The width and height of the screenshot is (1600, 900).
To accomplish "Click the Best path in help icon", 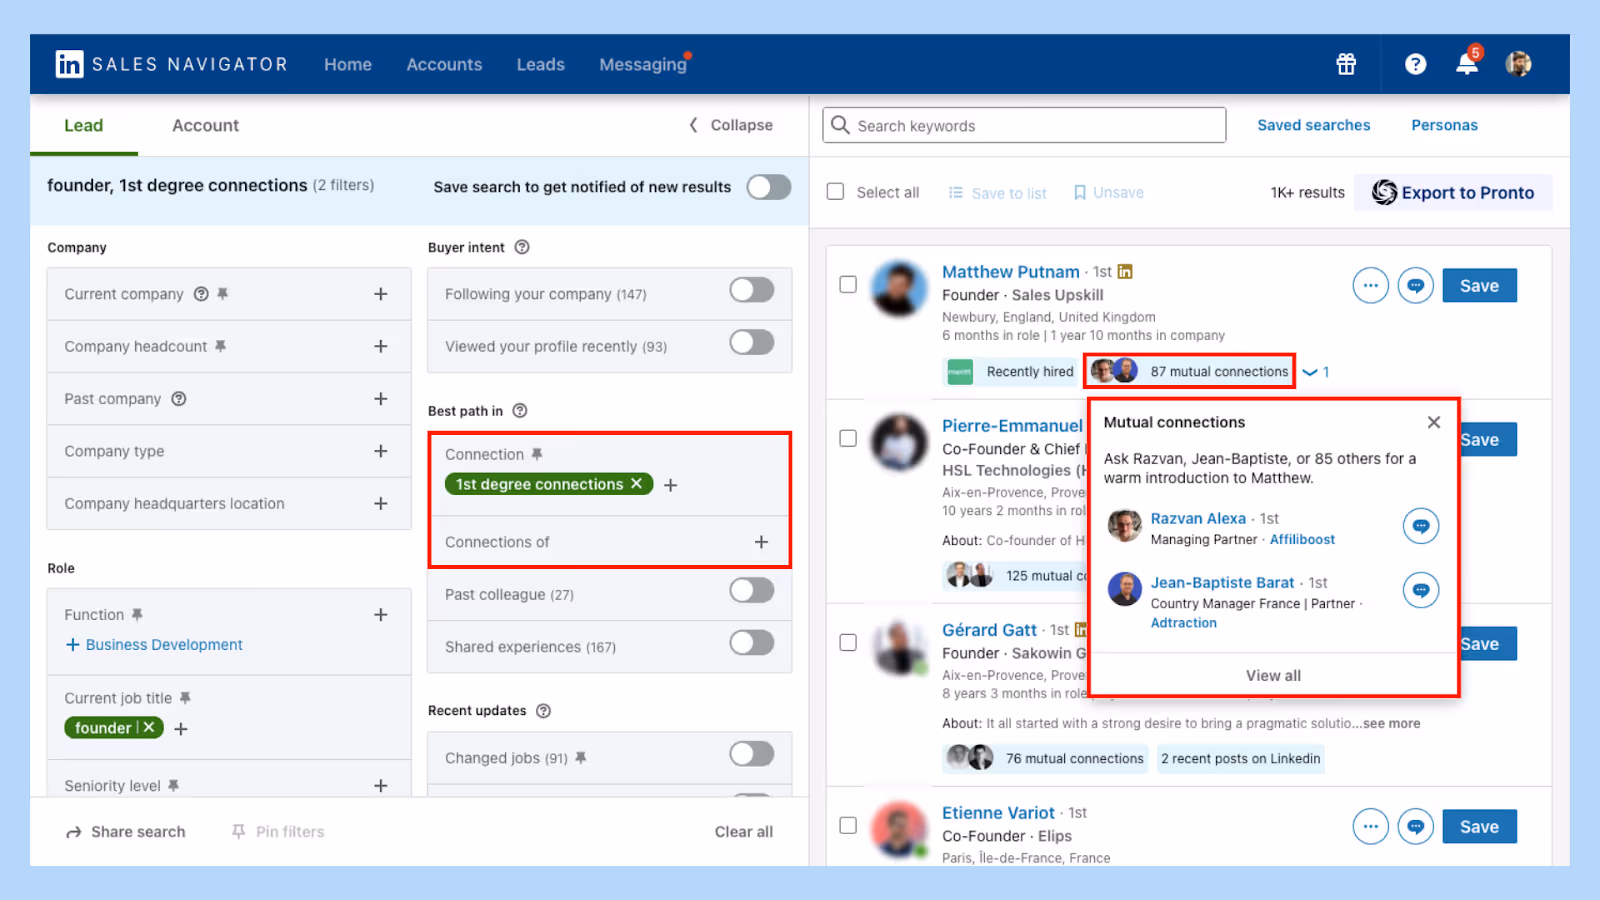I will click(520, 411).
